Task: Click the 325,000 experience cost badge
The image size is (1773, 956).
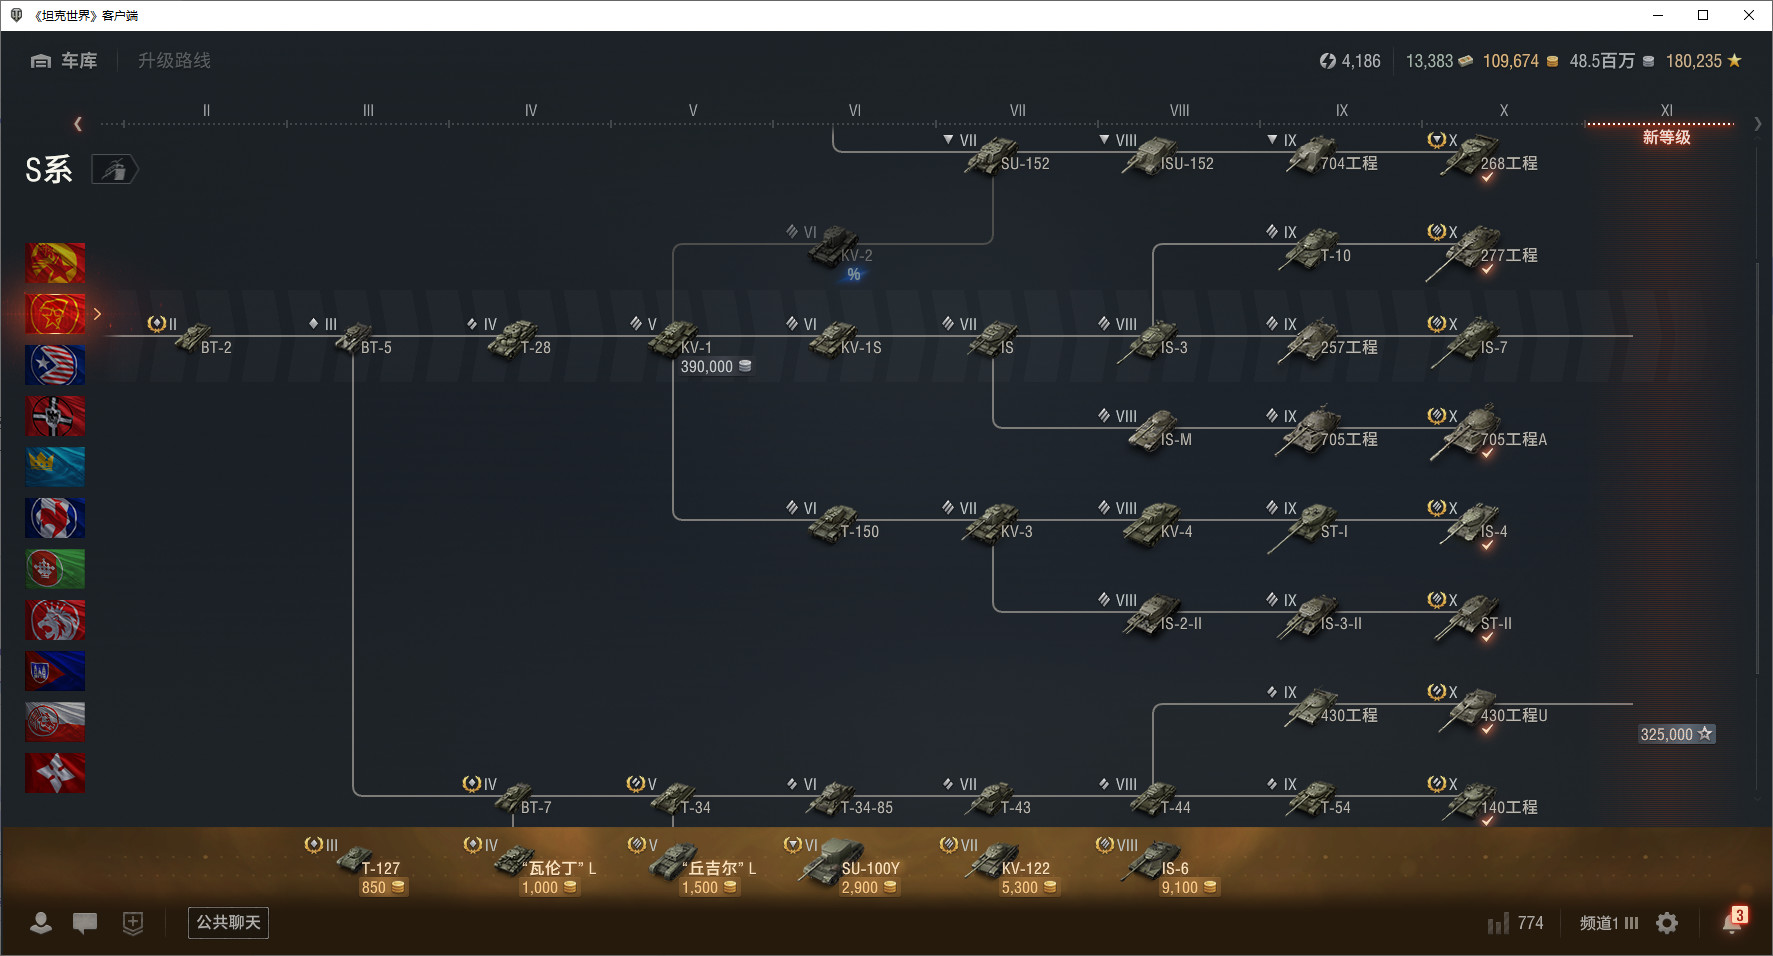Action: point(1677,734)
